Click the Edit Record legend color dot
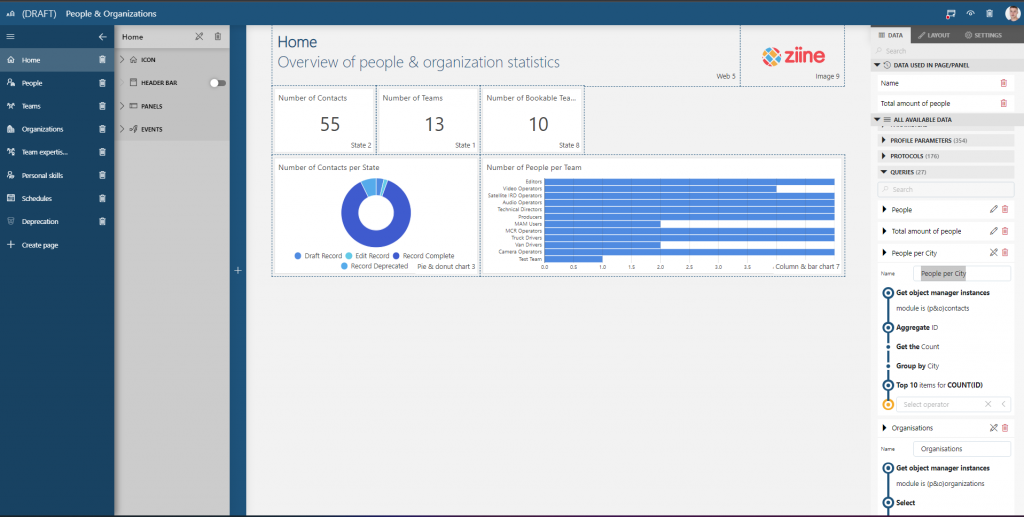Screen dimensions: 1024x517 coord(349,256)
